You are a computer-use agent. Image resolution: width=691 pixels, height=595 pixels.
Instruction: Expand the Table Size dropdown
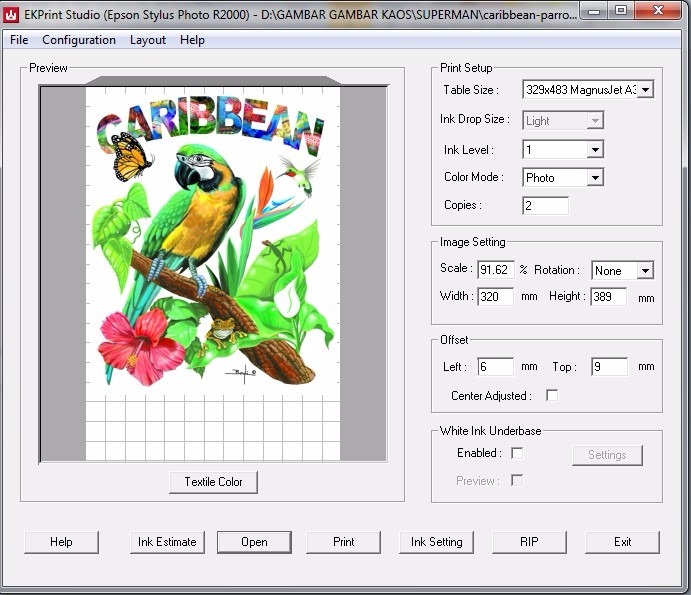point(645,90)
